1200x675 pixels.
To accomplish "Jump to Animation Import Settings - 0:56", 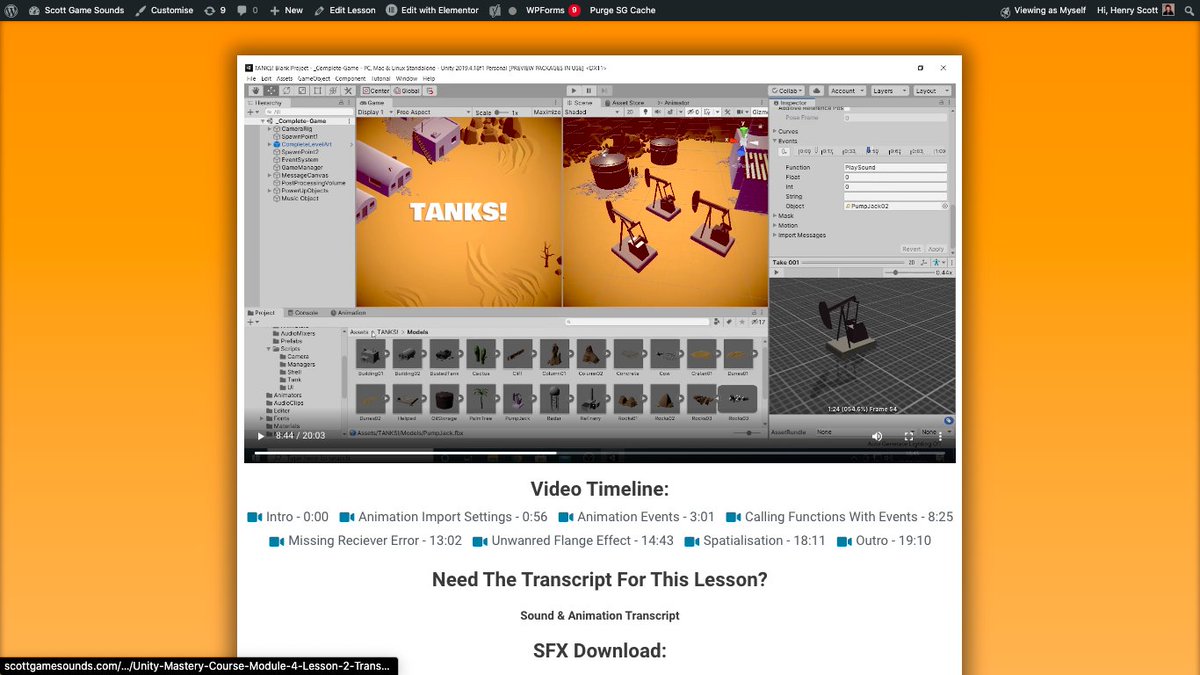I will click(444, 517).
